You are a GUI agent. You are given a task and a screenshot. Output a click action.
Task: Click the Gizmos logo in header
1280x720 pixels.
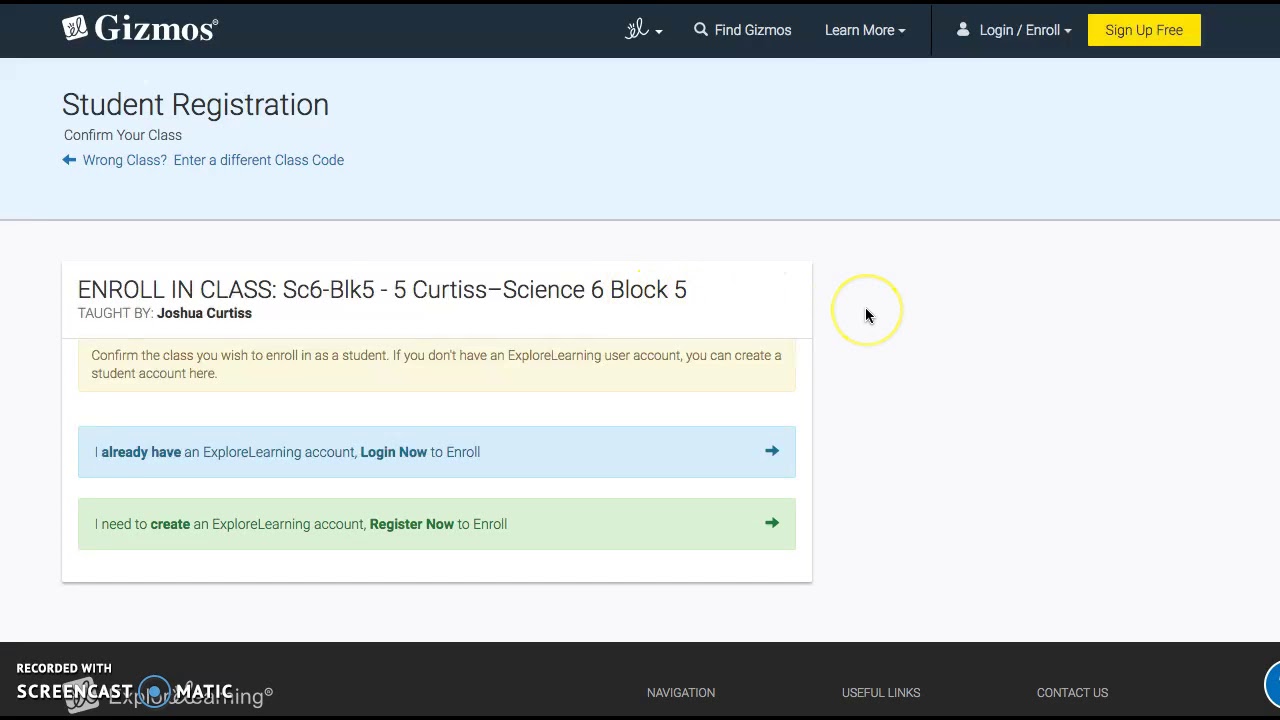[140, 29]
